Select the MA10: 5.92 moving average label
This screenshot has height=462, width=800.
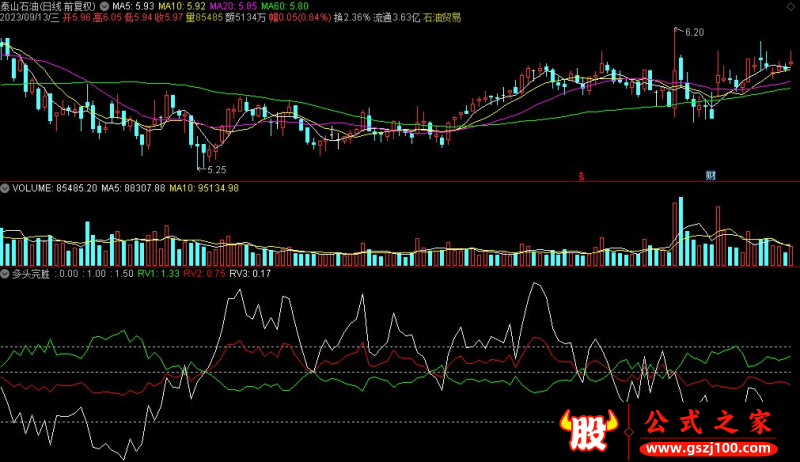182,6
